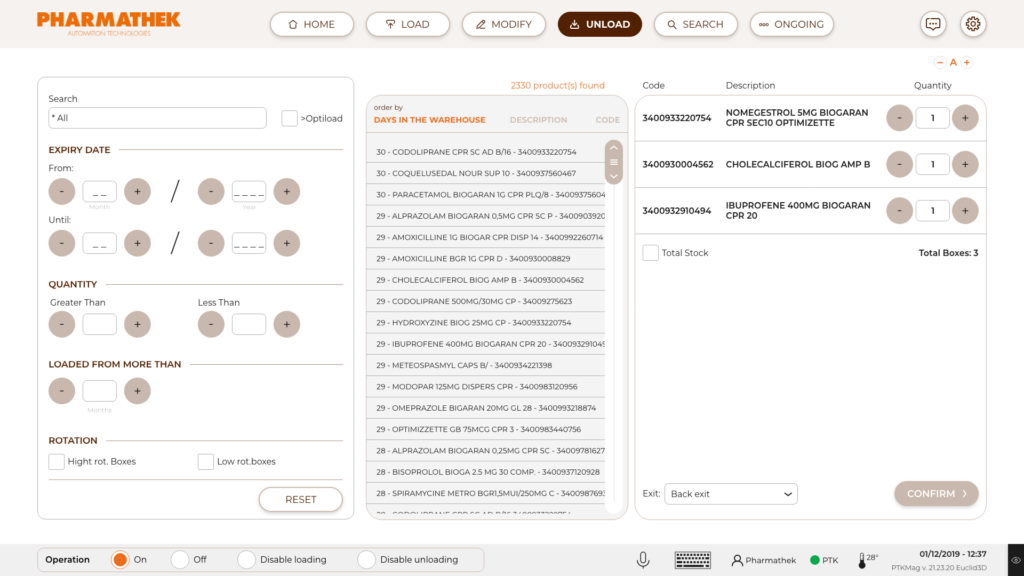Click the eye icon in the corner
1024x576 pixels.
click(1016, 560)
